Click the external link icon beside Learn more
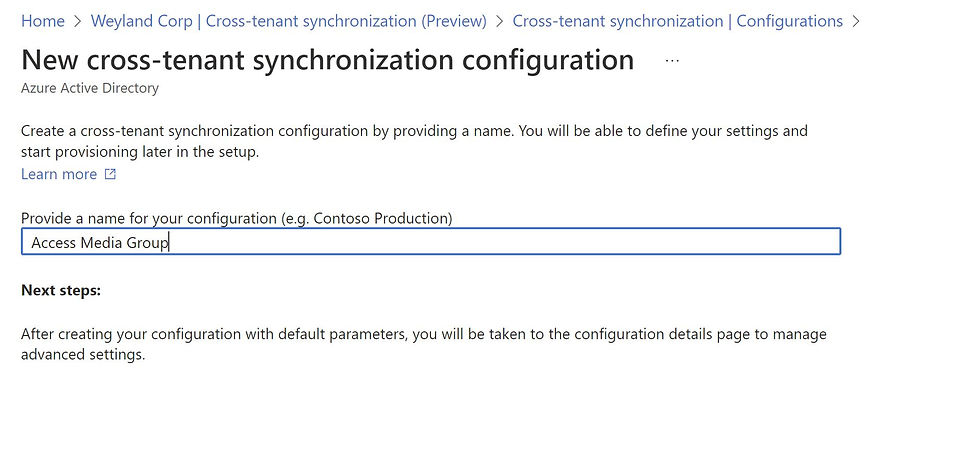 click(110, 174)
